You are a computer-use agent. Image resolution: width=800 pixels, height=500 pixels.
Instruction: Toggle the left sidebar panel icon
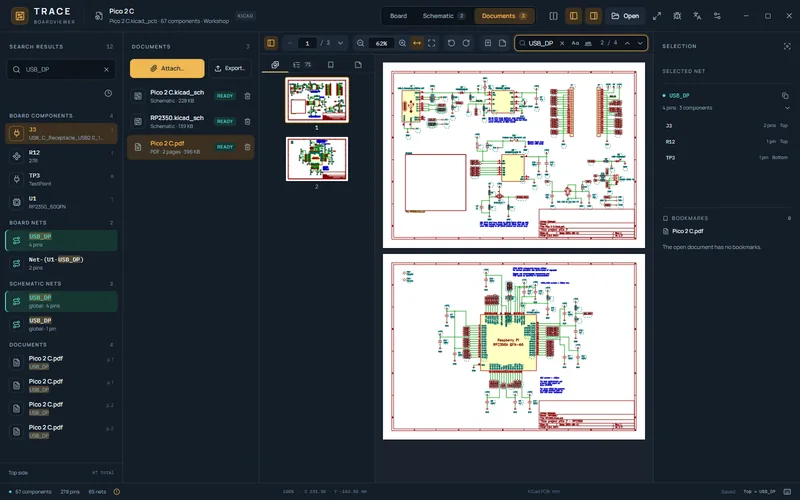(x=573, y=16)
